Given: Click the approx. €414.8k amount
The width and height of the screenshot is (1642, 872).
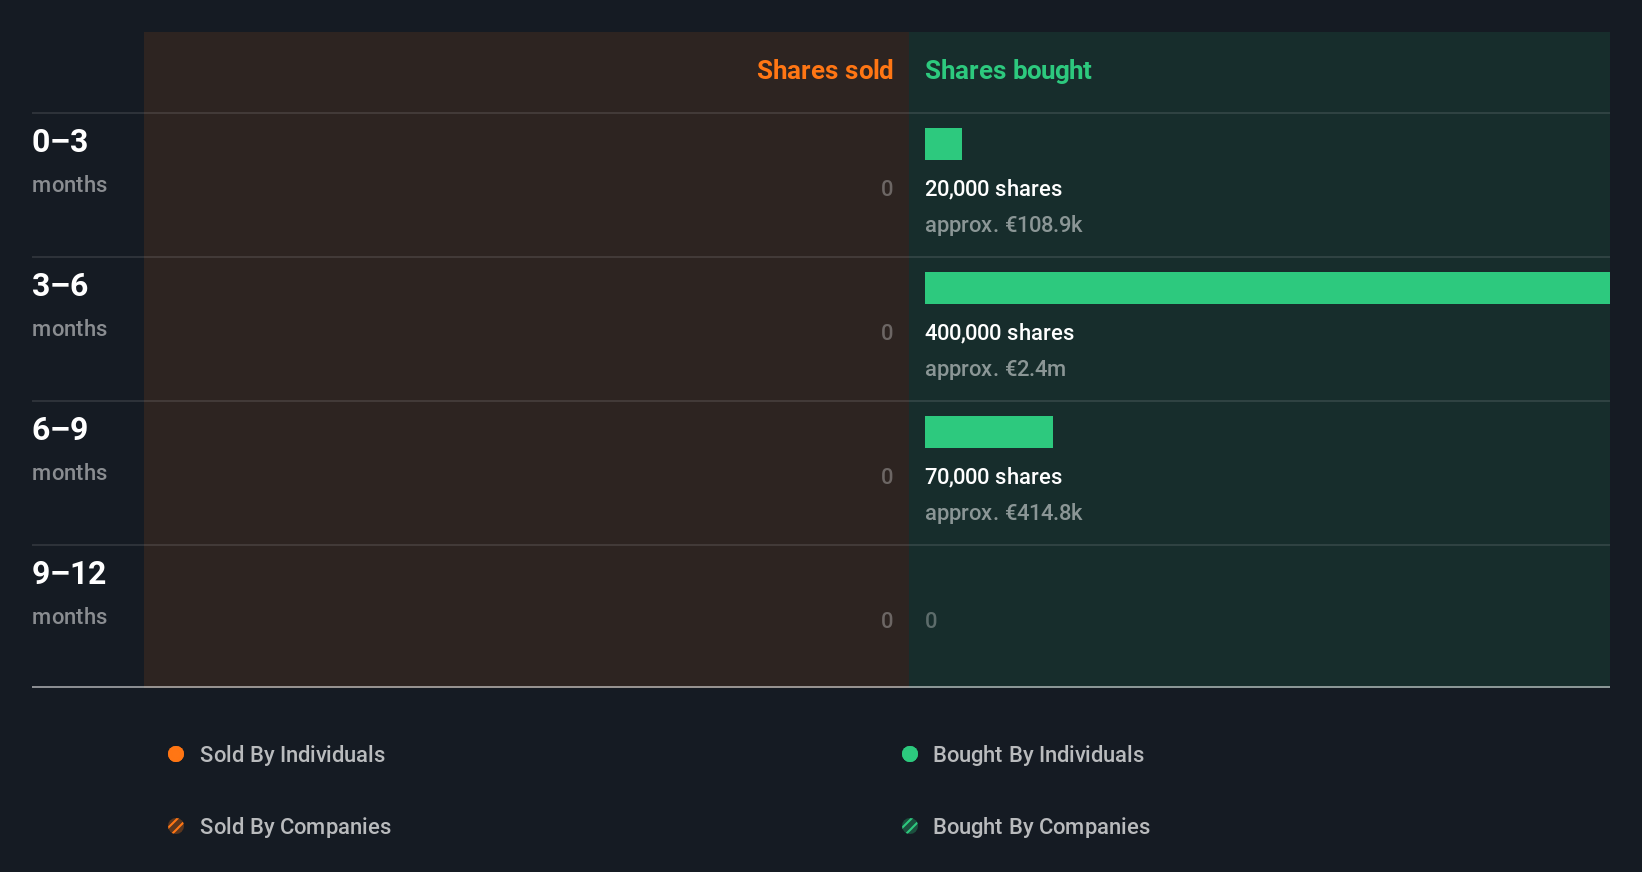Looking at the screenshot, I should 1003,512.
